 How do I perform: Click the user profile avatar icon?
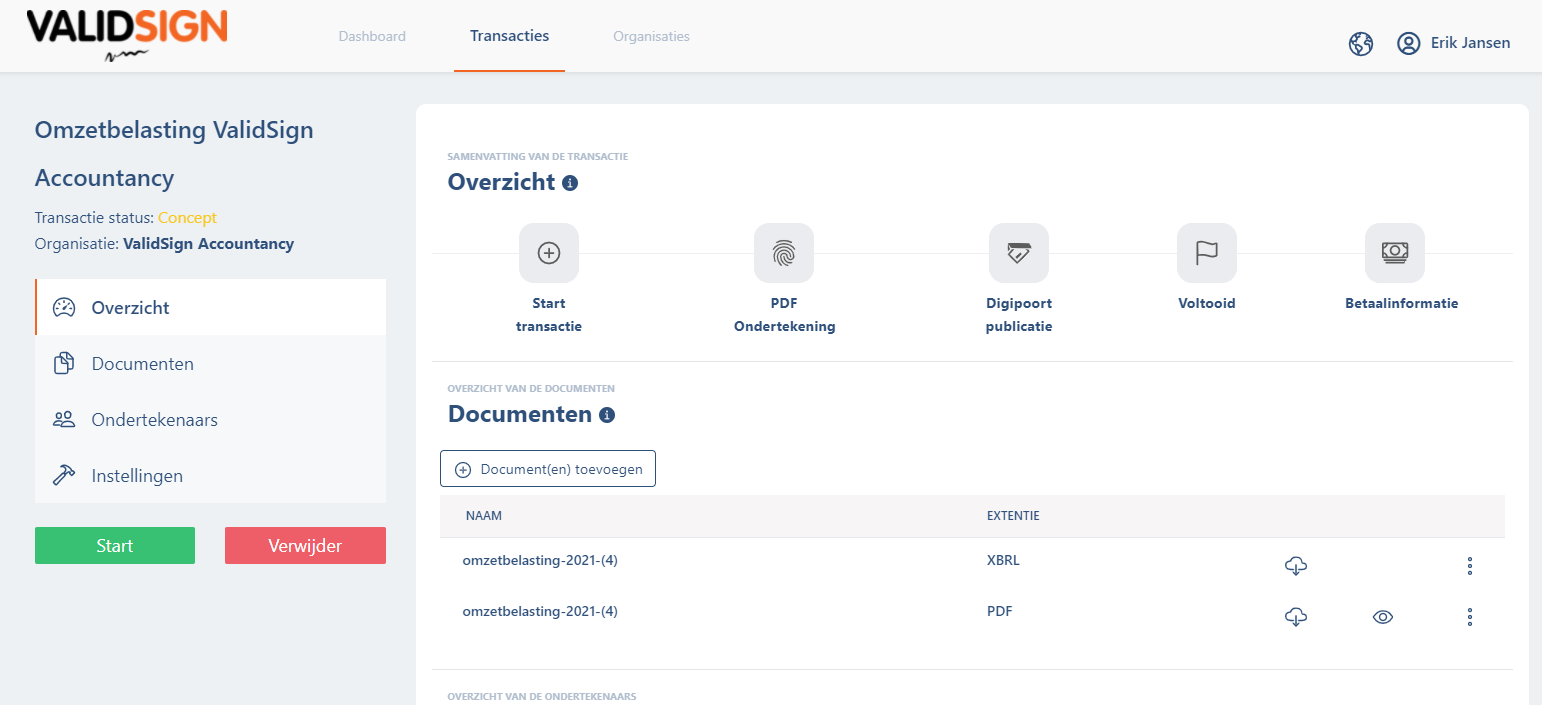1409,43
